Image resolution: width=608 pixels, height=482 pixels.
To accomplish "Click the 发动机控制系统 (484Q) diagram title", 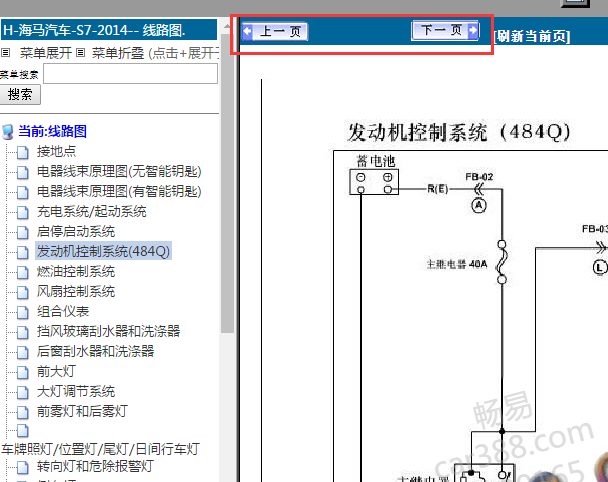I will pyautogui.click(x=459, y=133).
